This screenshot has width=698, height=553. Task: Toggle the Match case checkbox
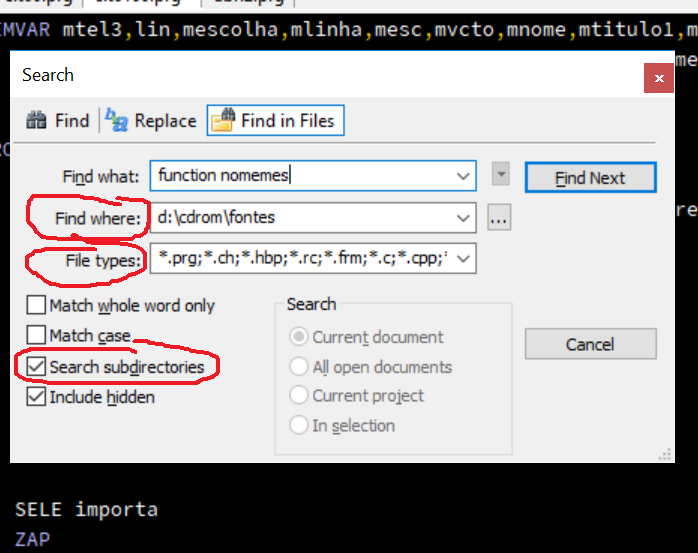tap(37, 335)
